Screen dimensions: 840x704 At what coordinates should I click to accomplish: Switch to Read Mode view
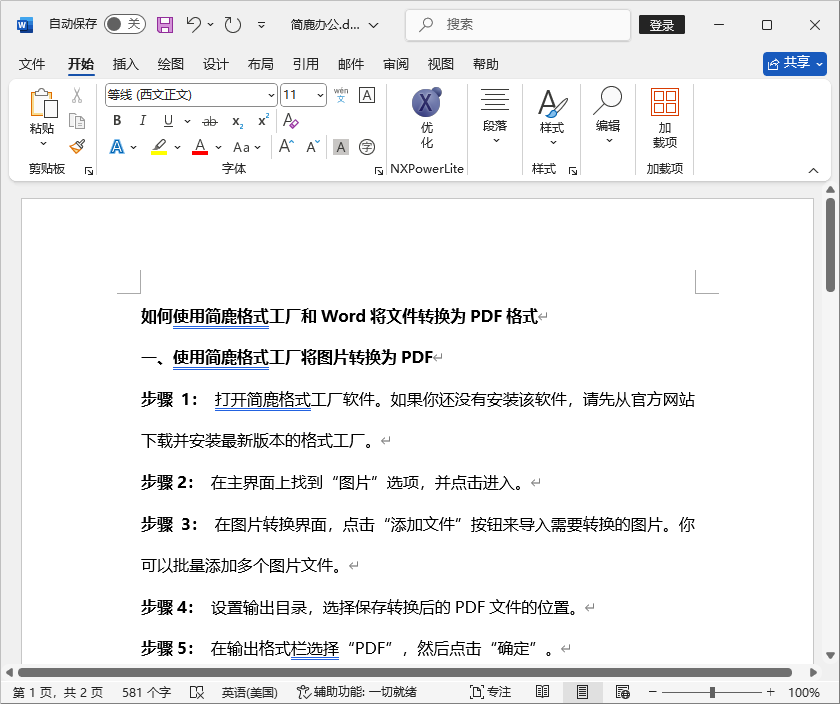pyautogui.click(x=542, y=691)
